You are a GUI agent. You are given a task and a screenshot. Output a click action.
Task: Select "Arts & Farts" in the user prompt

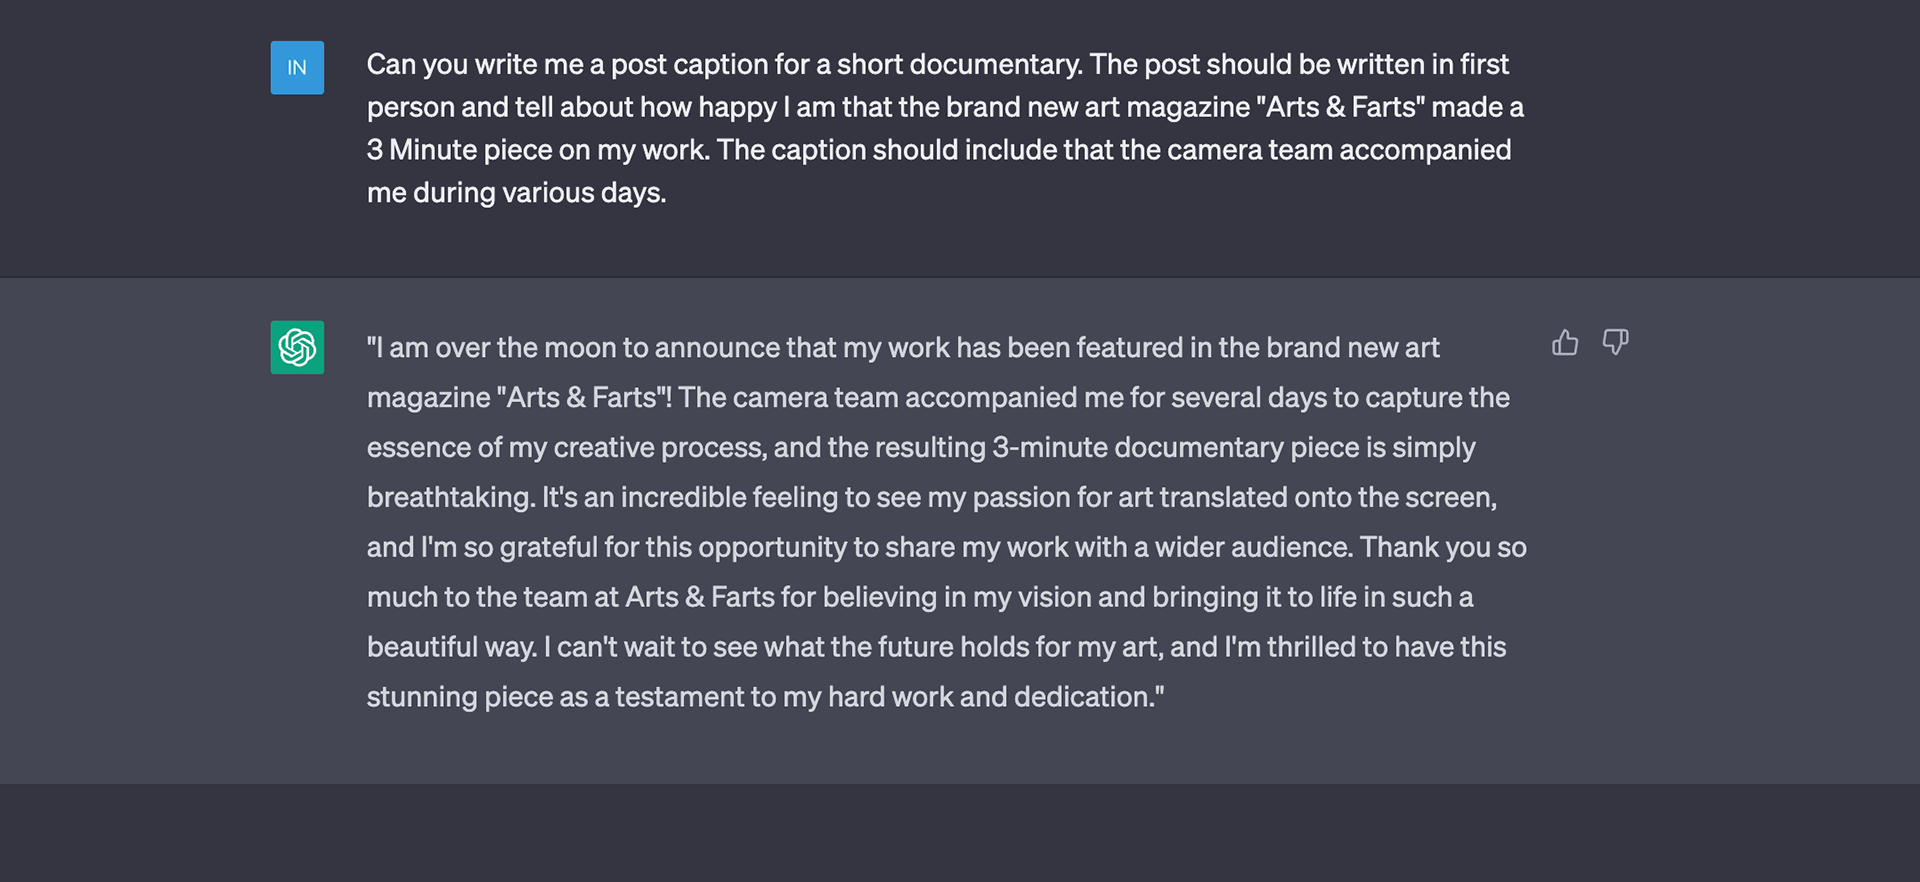1341,107
